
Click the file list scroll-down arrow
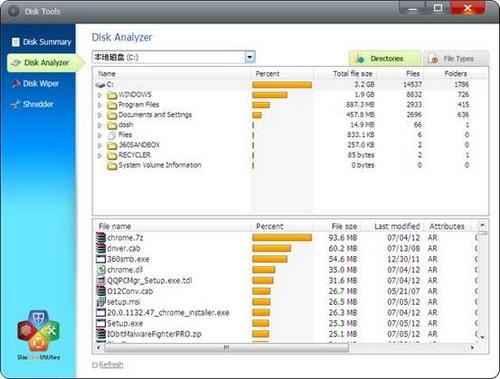coord(482,337)
